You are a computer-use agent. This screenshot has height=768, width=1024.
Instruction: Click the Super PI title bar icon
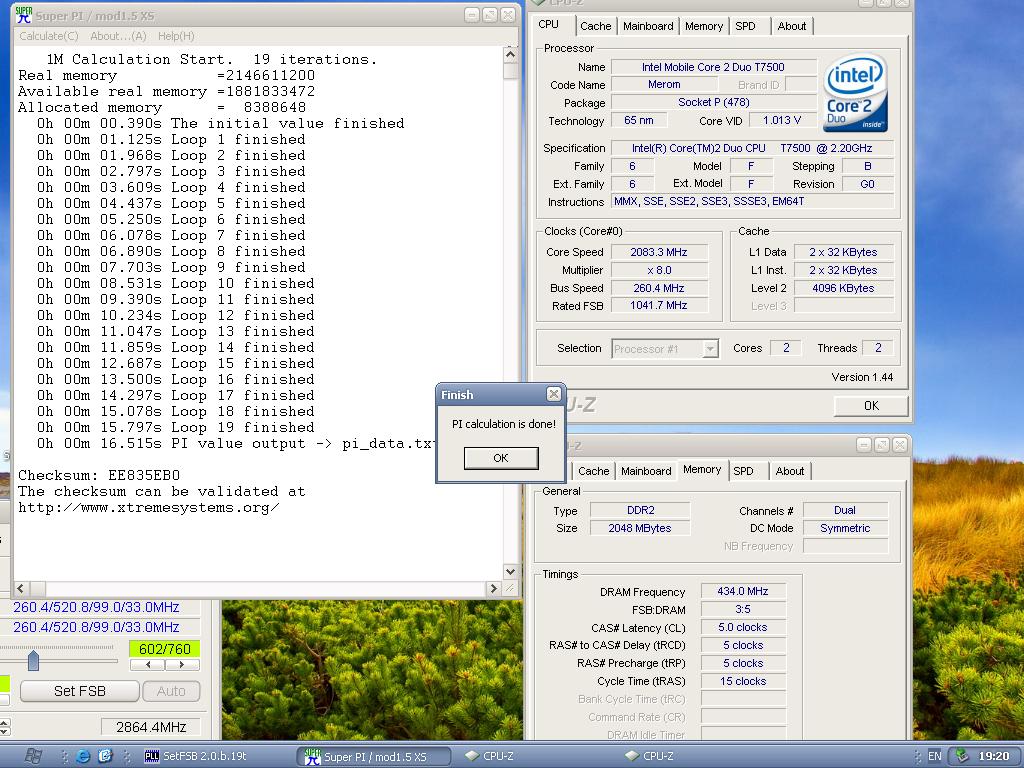(23, 15)
